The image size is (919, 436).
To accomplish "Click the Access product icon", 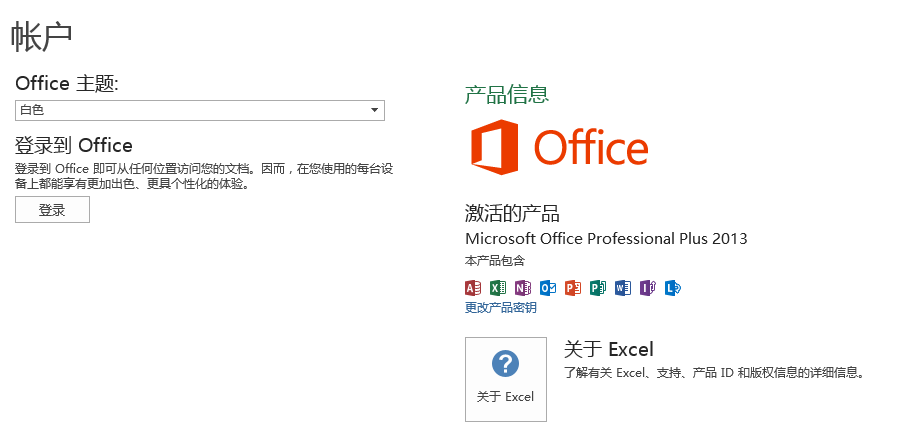I will [473, 288].
